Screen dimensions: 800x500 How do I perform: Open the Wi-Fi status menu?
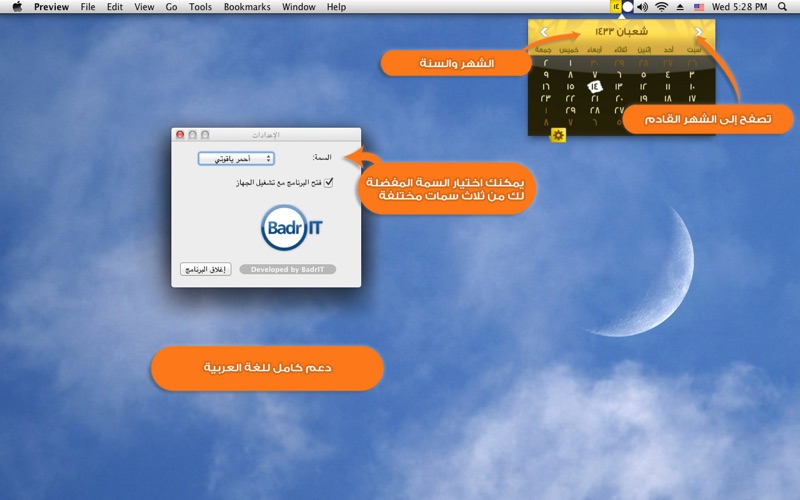pyautogui.click(x=662, y=7)
